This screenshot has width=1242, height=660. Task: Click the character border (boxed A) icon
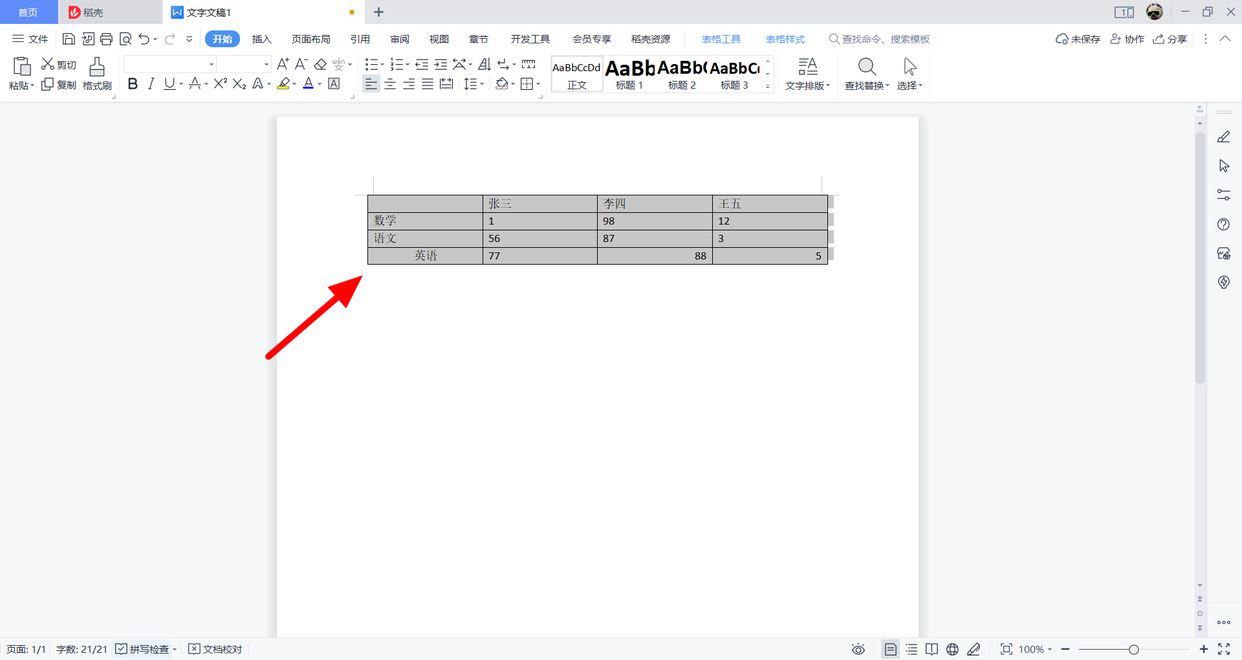point(334,84)
